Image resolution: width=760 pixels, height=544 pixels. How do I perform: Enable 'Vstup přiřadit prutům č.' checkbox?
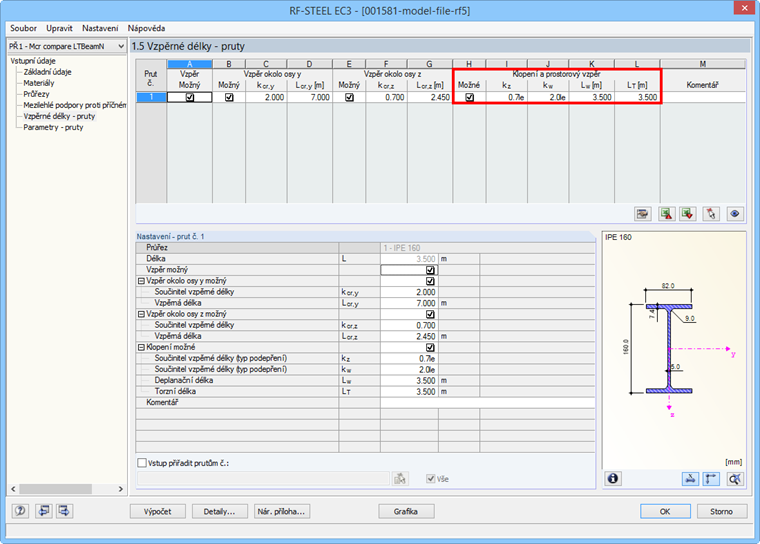[142, 463]
